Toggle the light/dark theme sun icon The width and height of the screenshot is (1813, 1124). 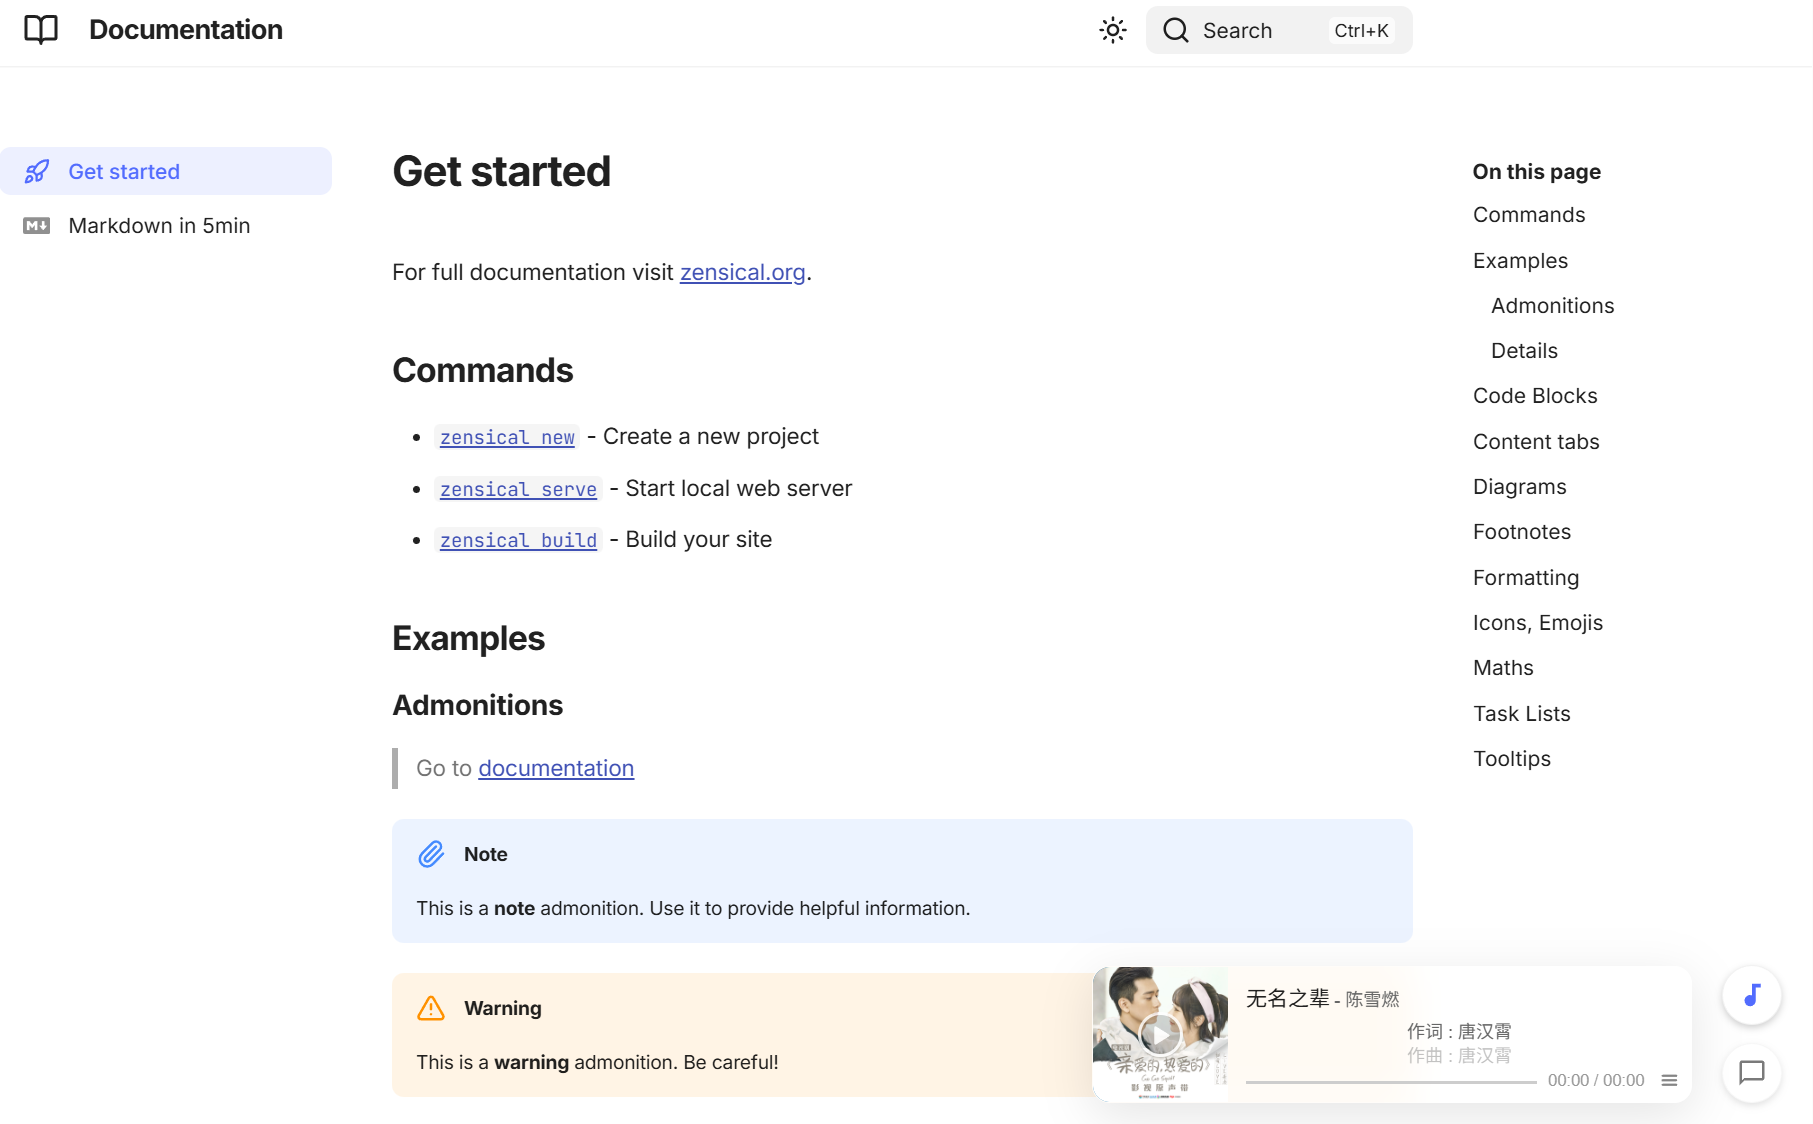pyautogui.click(x=1112, y=30)
